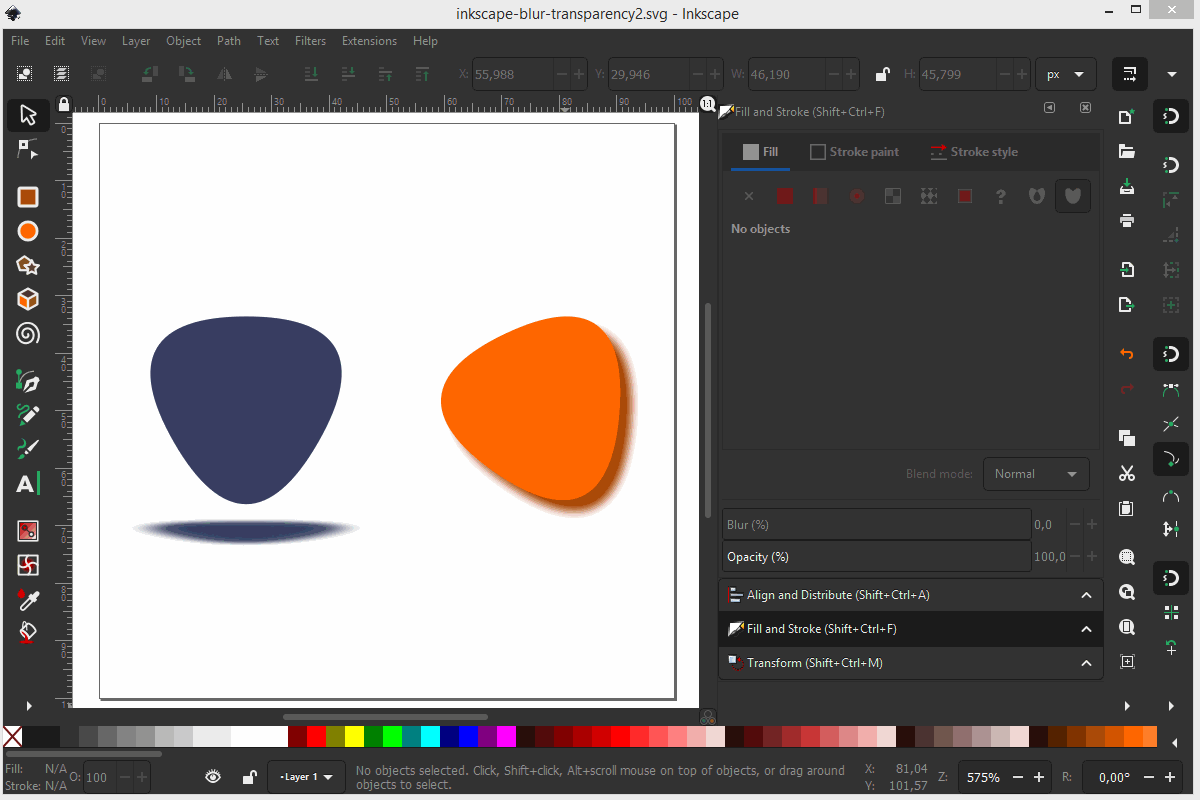Screen dimensions: 1200x800
Task: Collapse the Align and Distribute panel
Action: tap(1086, 595)
